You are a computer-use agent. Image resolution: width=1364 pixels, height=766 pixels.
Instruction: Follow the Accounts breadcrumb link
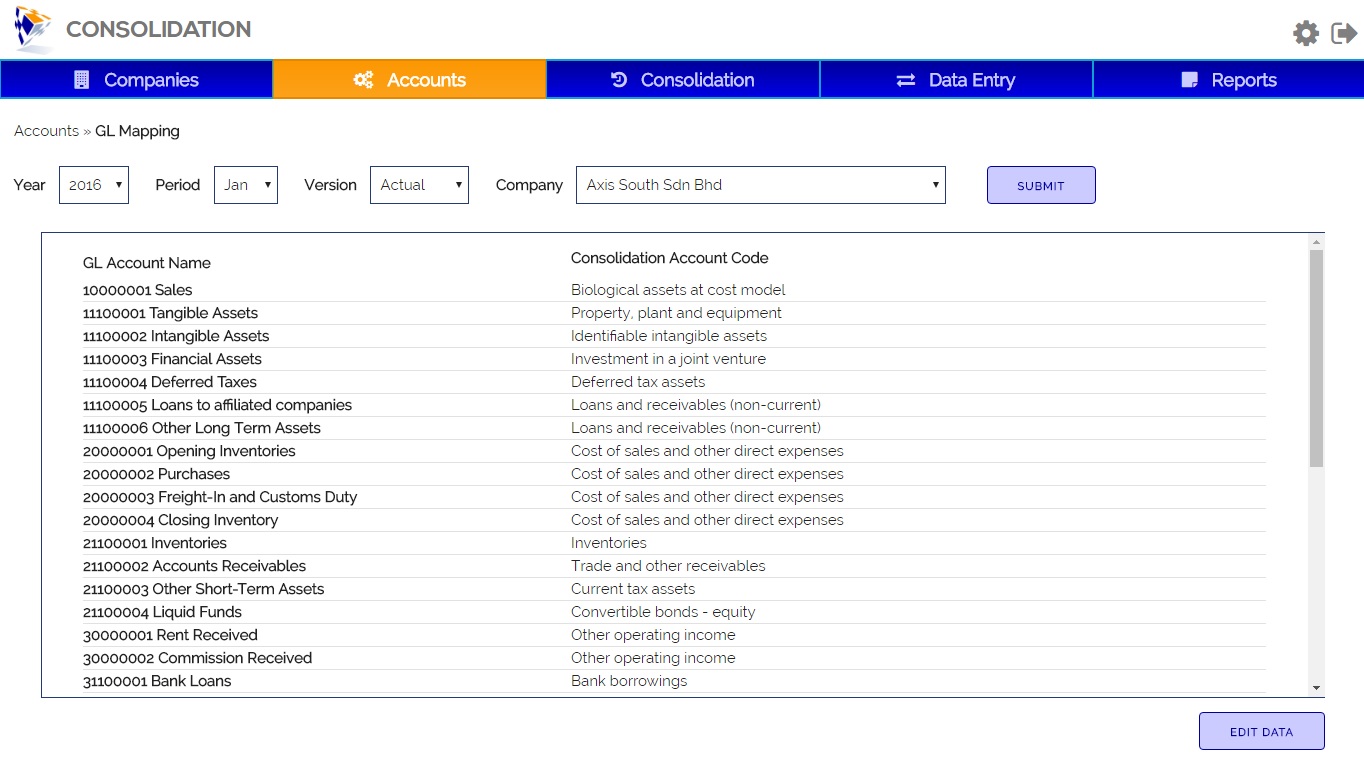(46, 131)
